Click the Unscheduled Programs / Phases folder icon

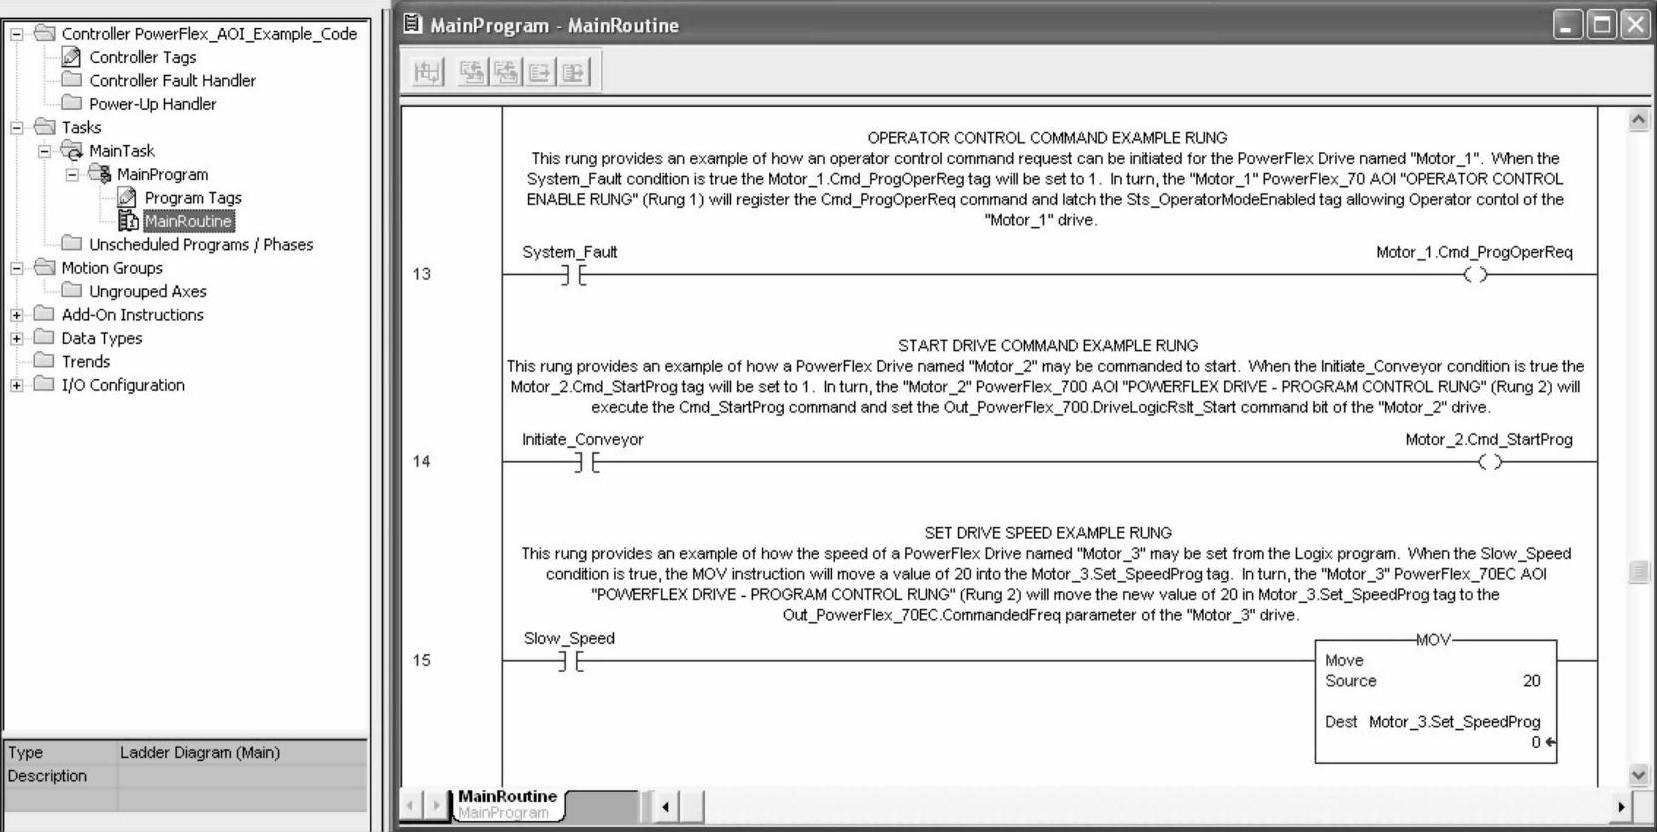pyautogui.click(x=71, y=243)
